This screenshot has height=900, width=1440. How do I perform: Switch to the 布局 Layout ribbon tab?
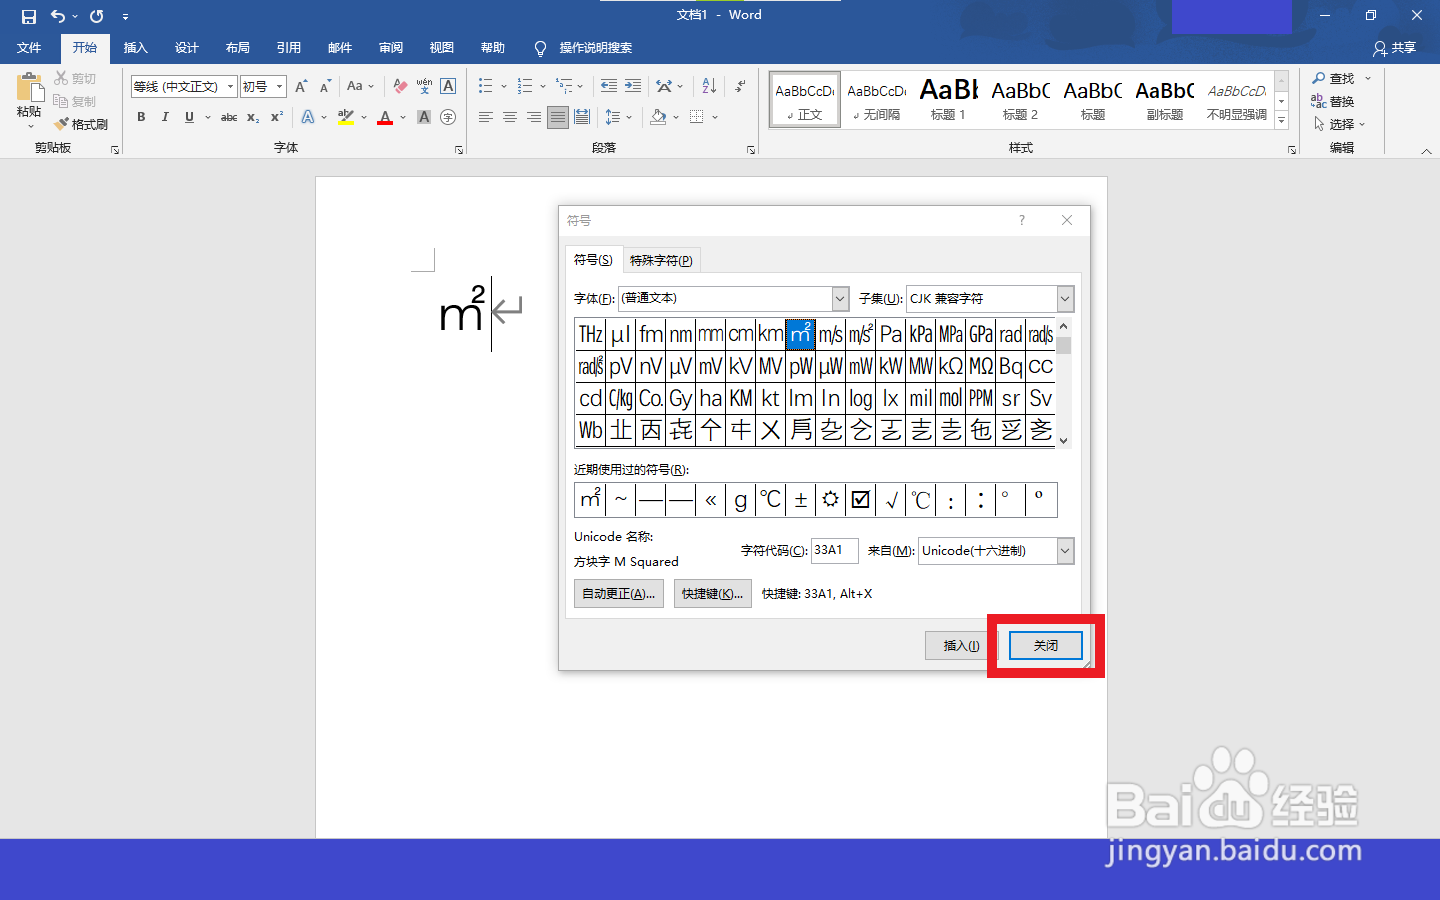(237, 48)
